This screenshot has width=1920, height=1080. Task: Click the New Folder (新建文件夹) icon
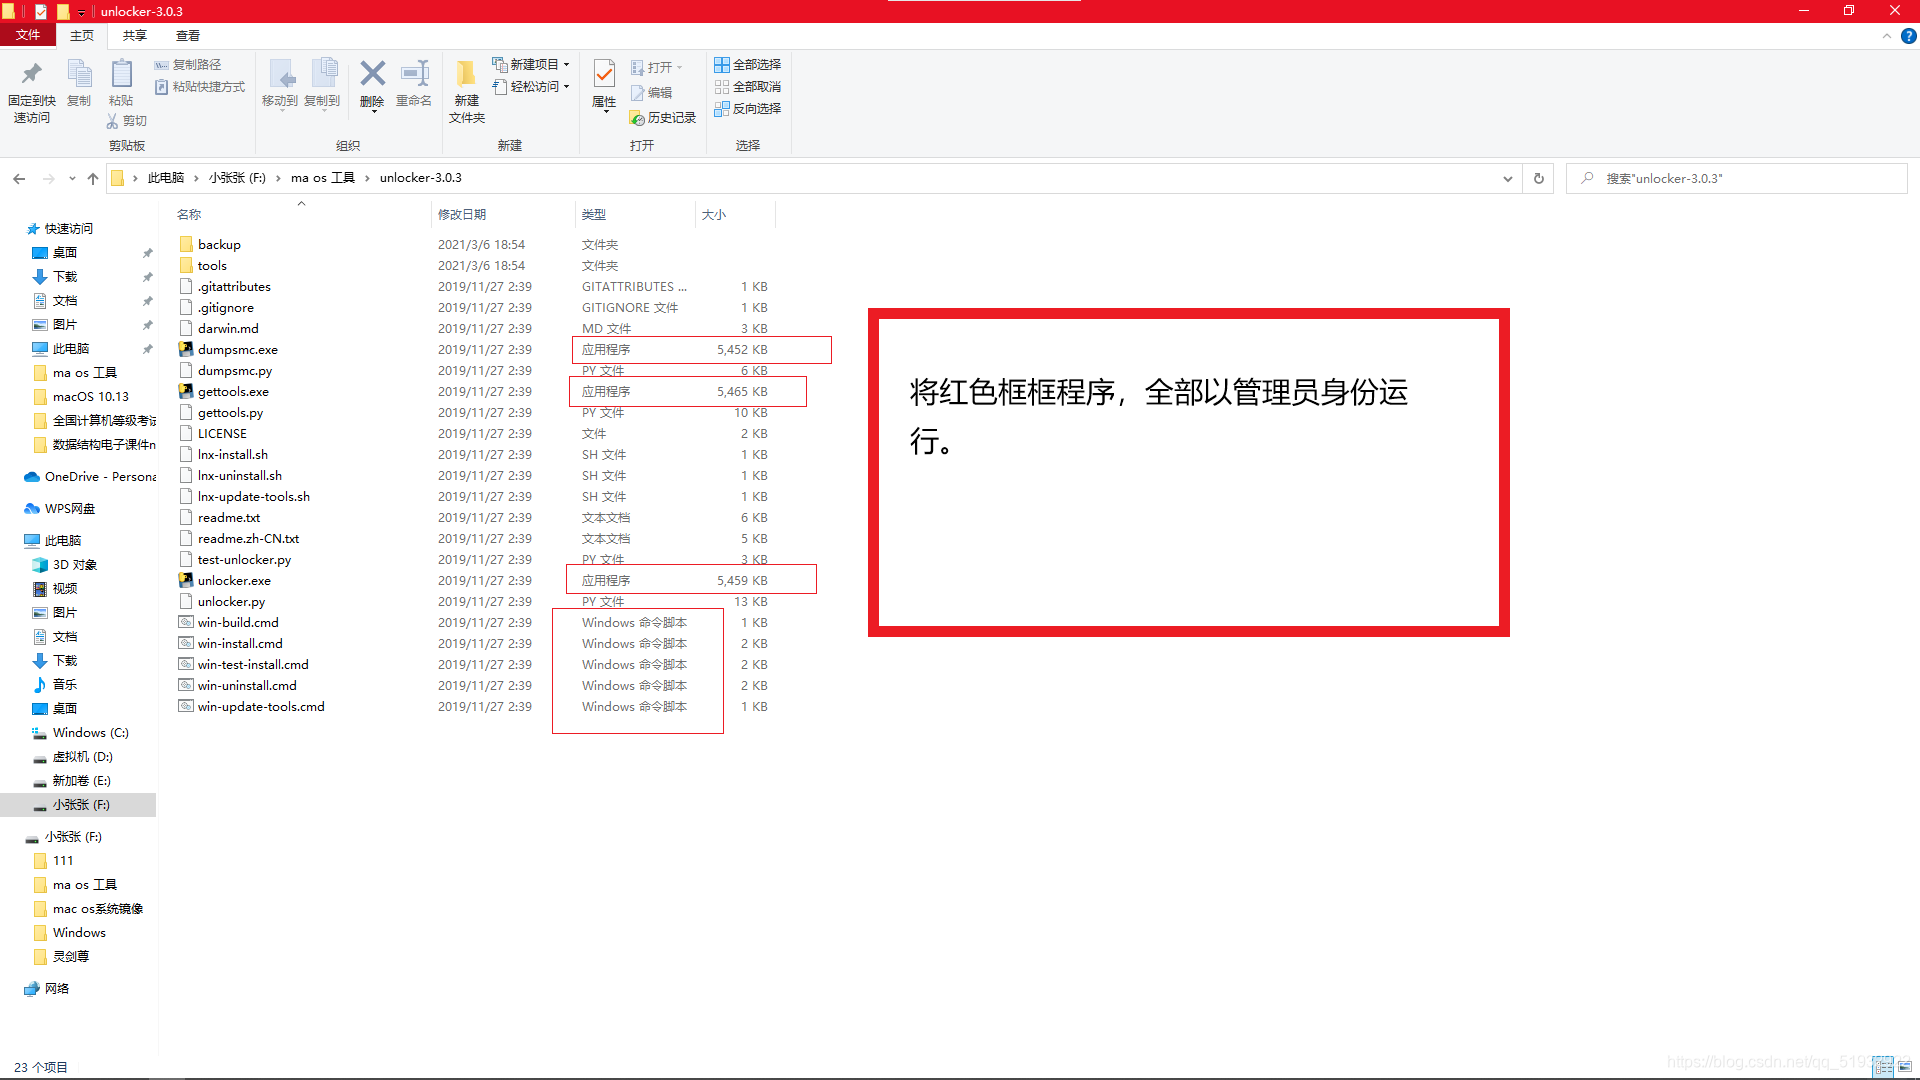point(465,88)
